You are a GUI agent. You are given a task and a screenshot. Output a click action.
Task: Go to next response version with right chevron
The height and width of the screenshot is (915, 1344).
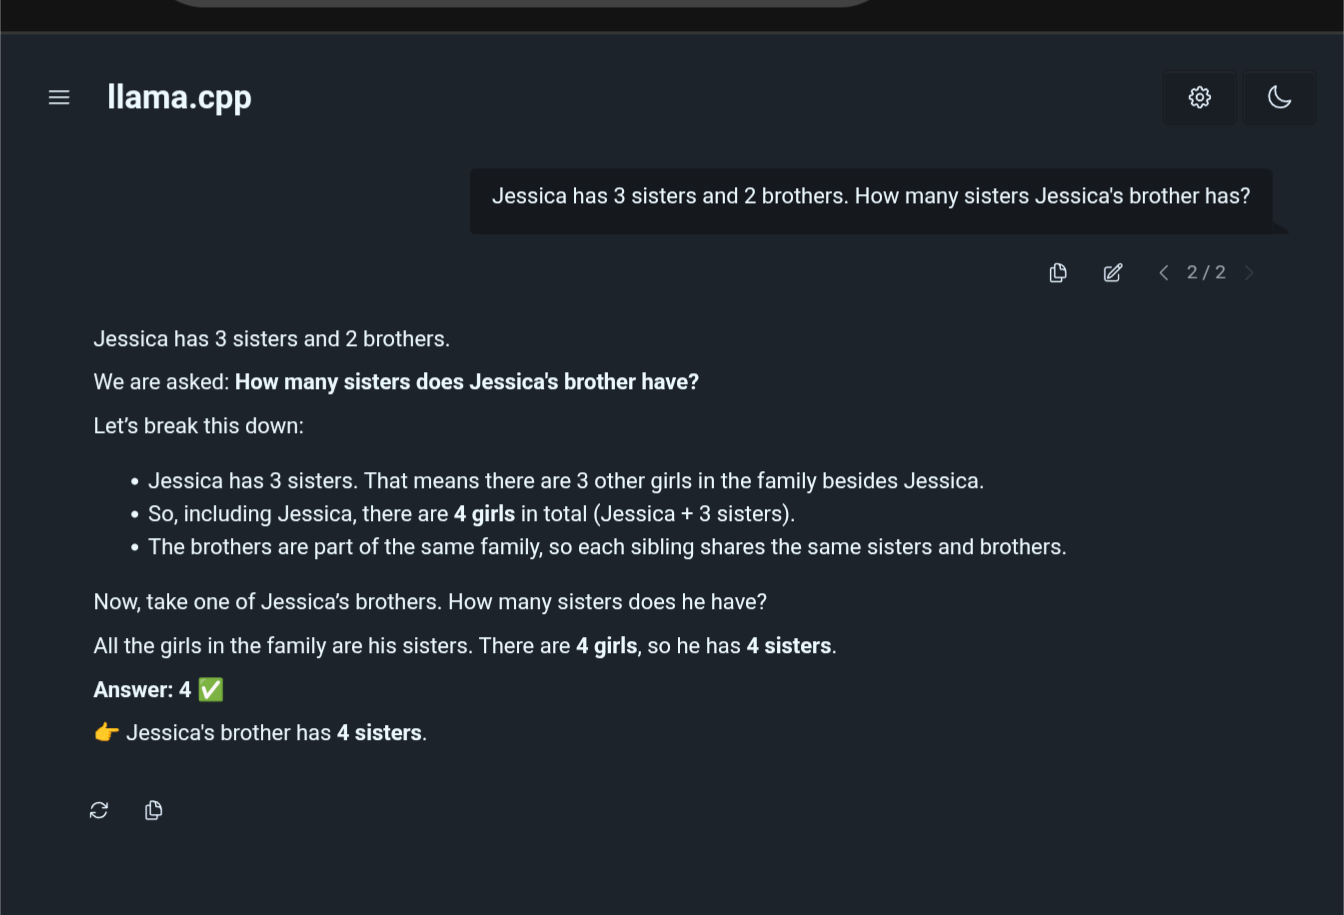click(1249, 273)
